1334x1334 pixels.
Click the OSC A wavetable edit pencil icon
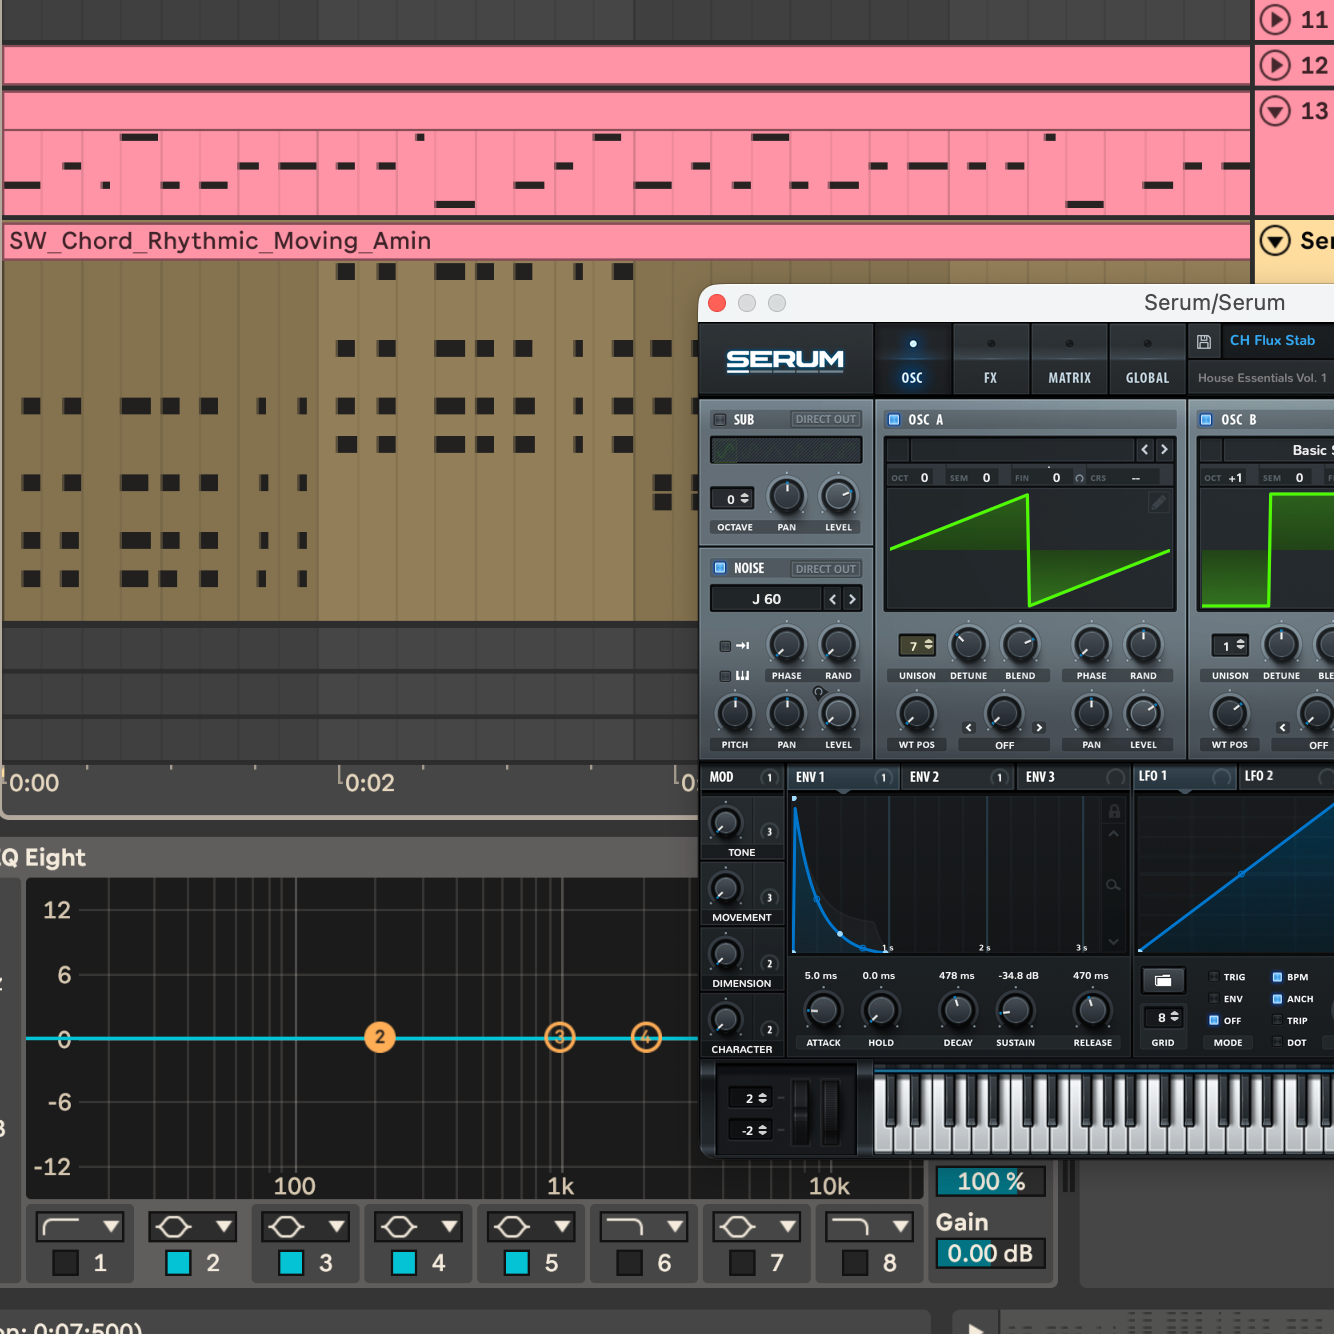tap(1158, 503)
